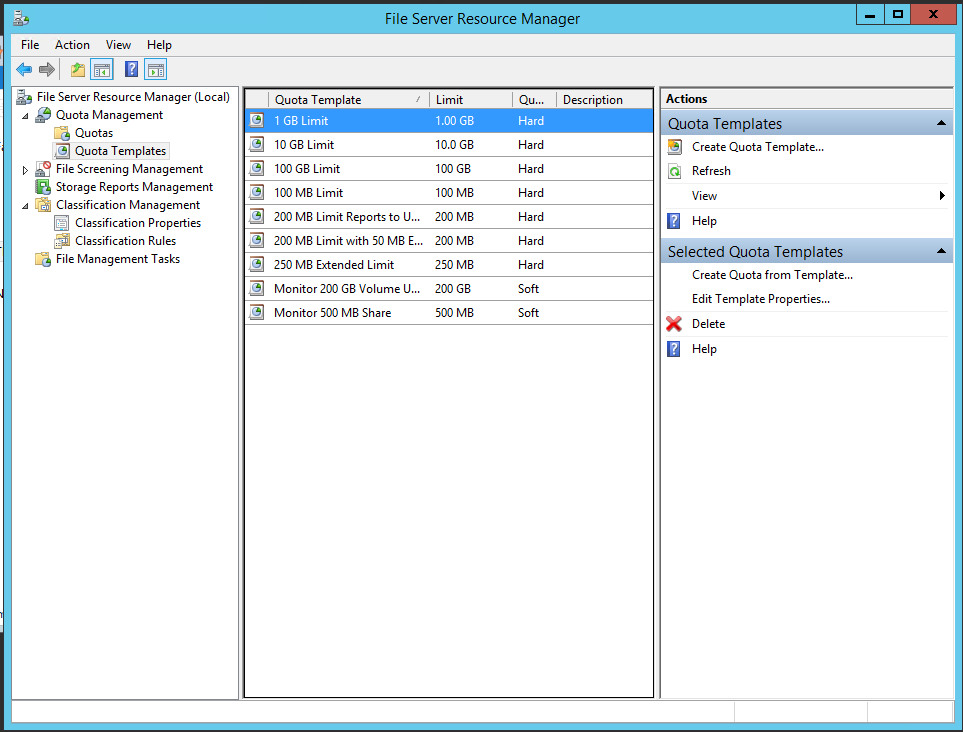Image resolution: width=963 pixels, height=732 pixels.
Task: Select the Quotas tree item
Action: 93,133
